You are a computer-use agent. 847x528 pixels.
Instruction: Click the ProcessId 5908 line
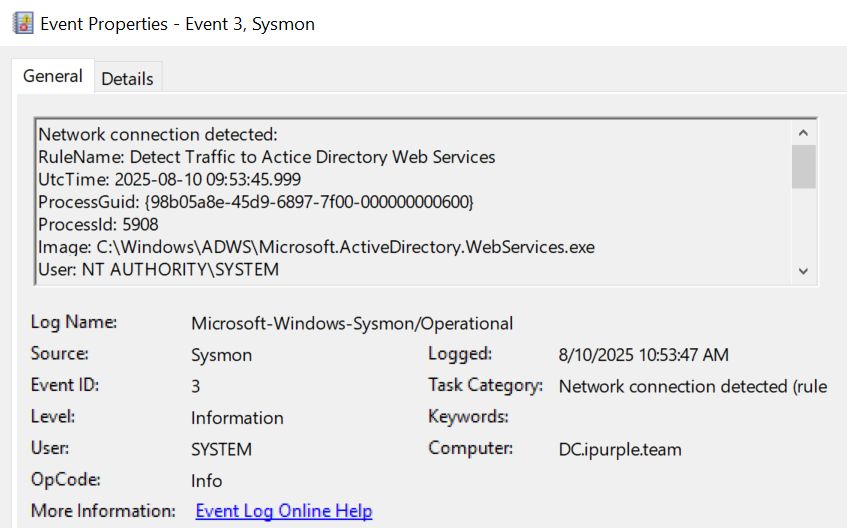tap(98, 224)
